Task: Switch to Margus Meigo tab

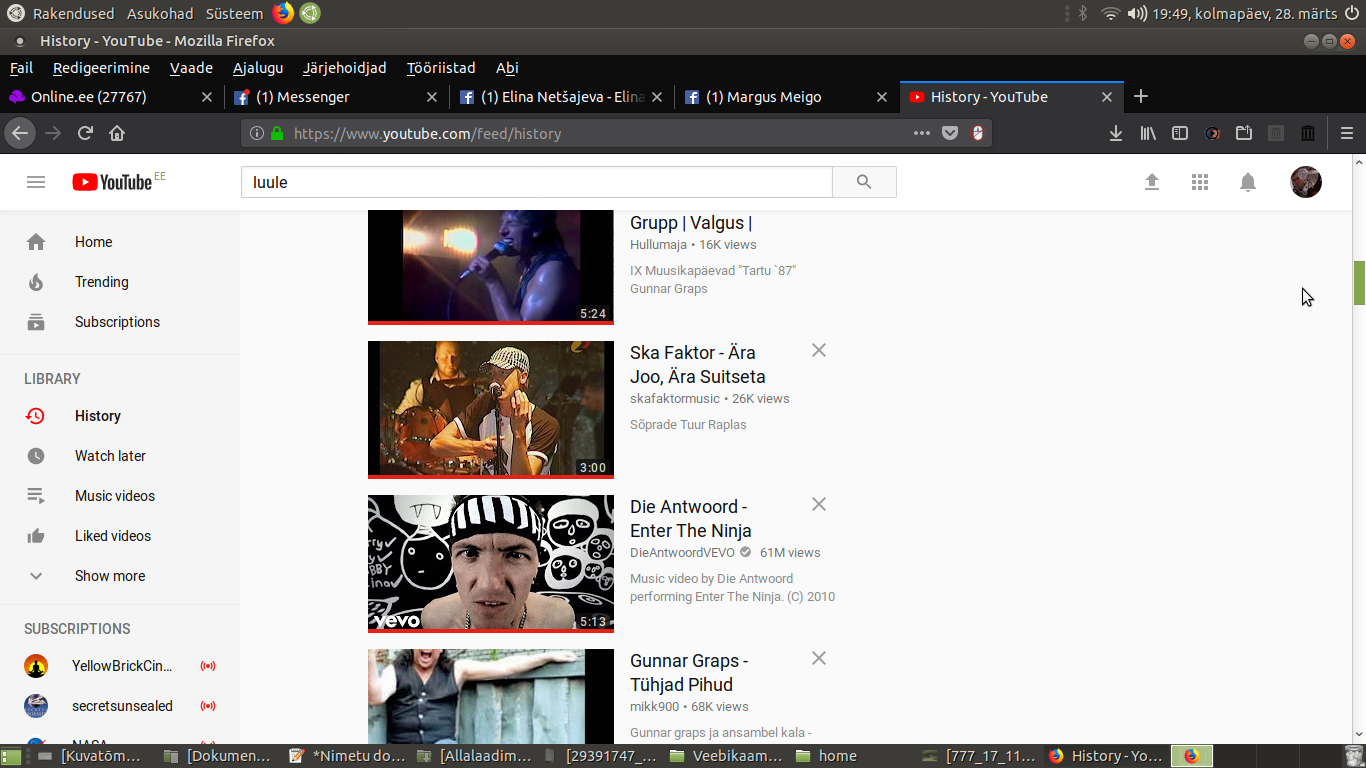Action: [x=786, y=97]
